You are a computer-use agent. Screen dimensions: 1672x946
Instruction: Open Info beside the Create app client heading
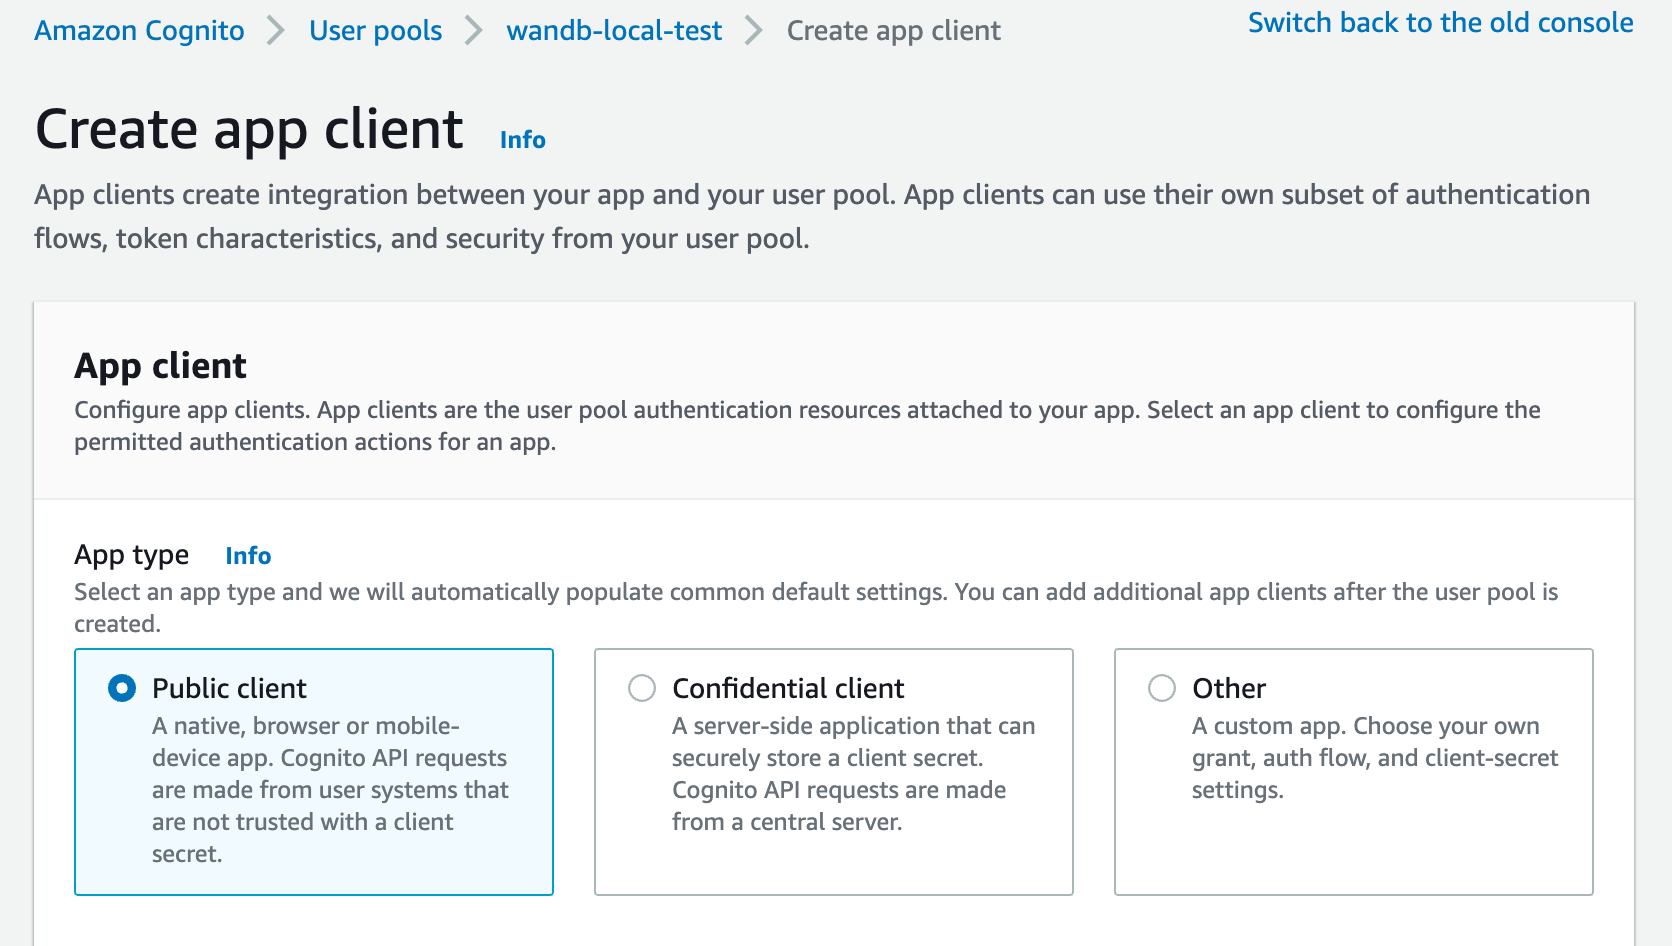coord(522,139)
